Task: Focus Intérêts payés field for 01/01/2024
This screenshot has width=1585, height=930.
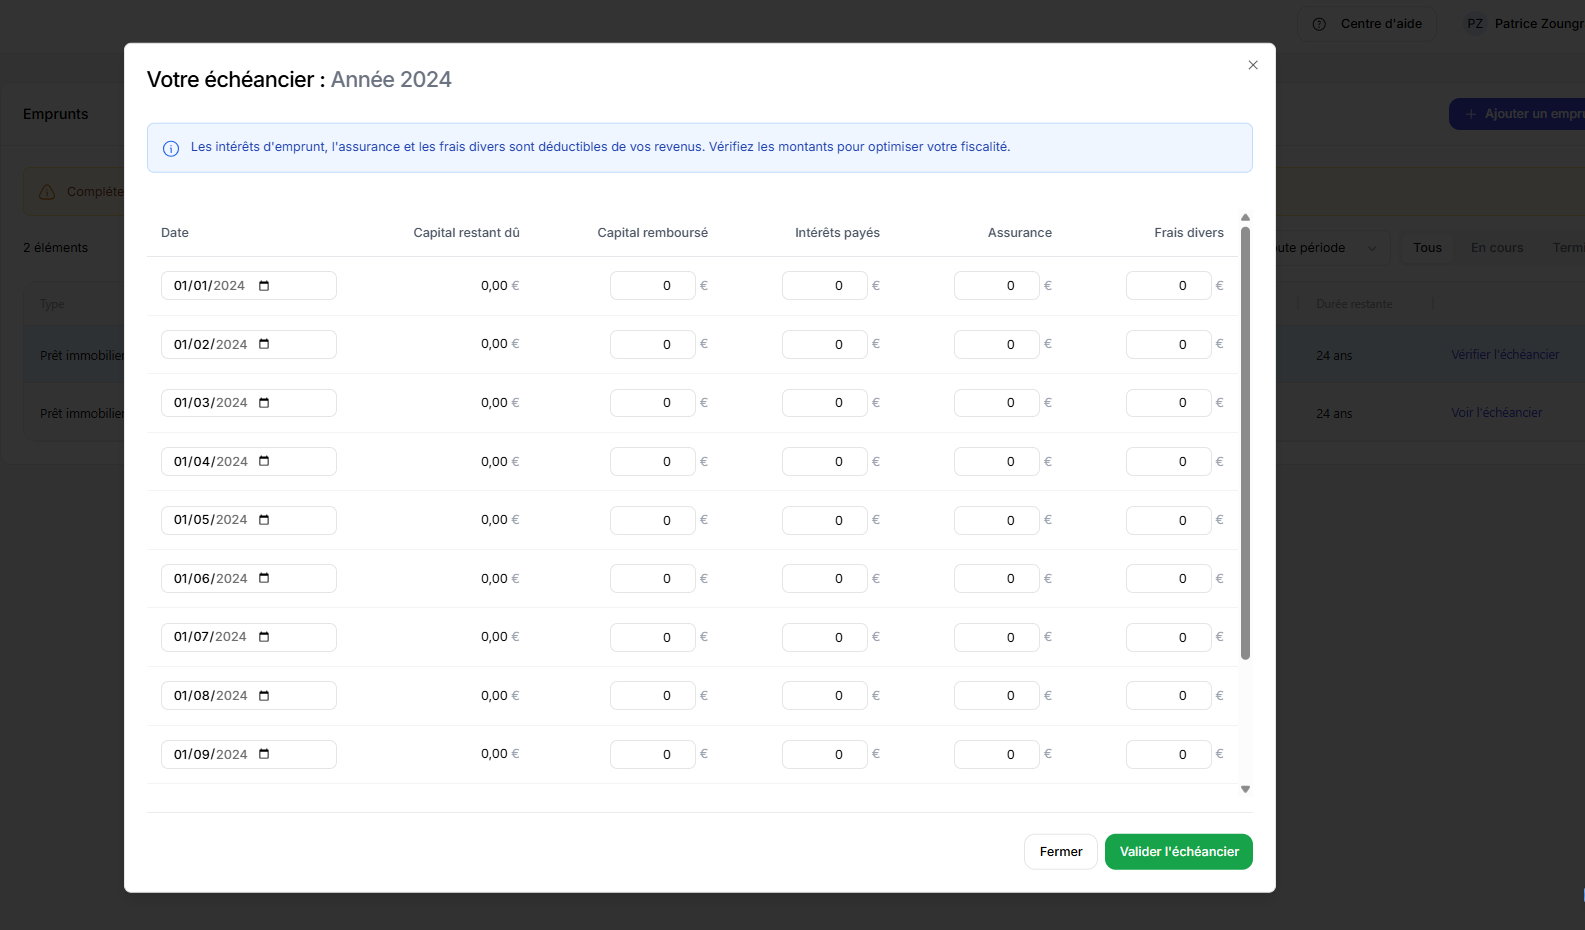Action: coord(824,286)
